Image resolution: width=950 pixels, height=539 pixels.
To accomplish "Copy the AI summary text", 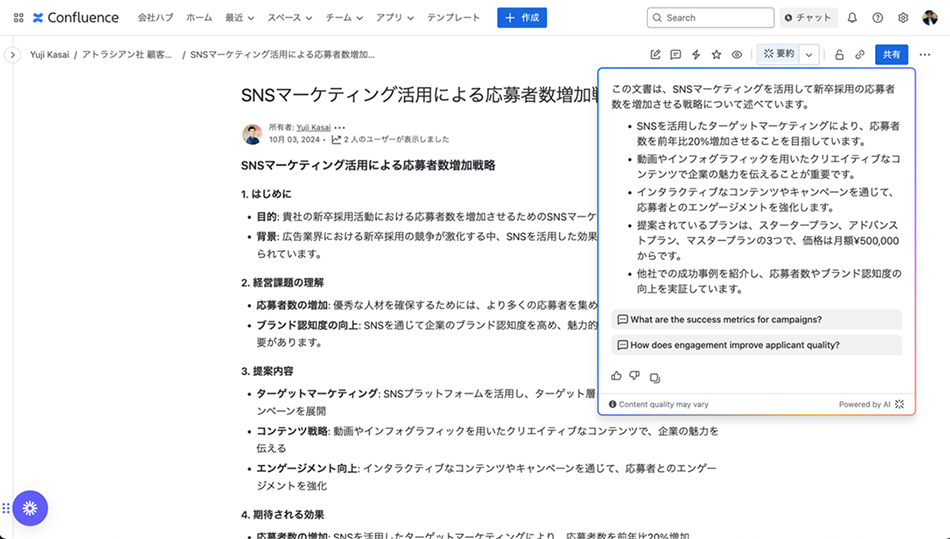I will pyautogui.click(x=655, y=377).
